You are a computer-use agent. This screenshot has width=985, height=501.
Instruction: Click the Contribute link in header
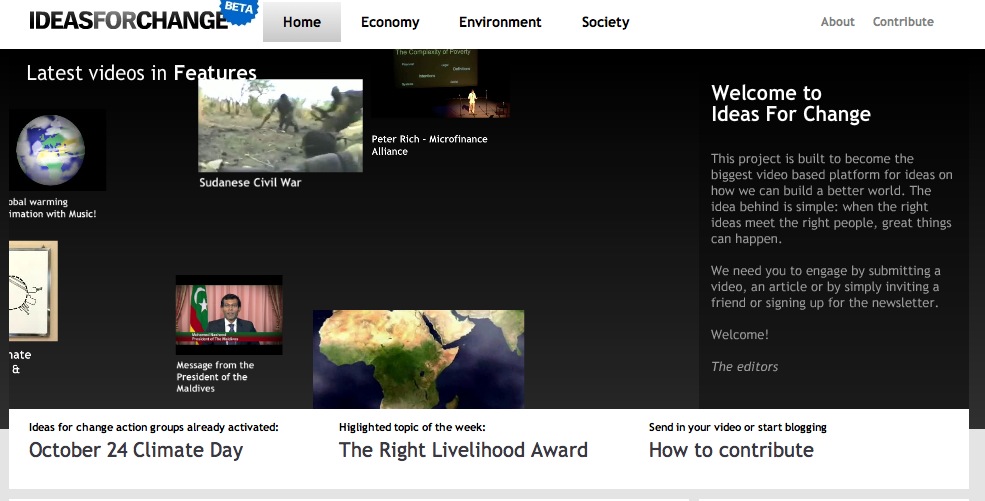(903, 22)
